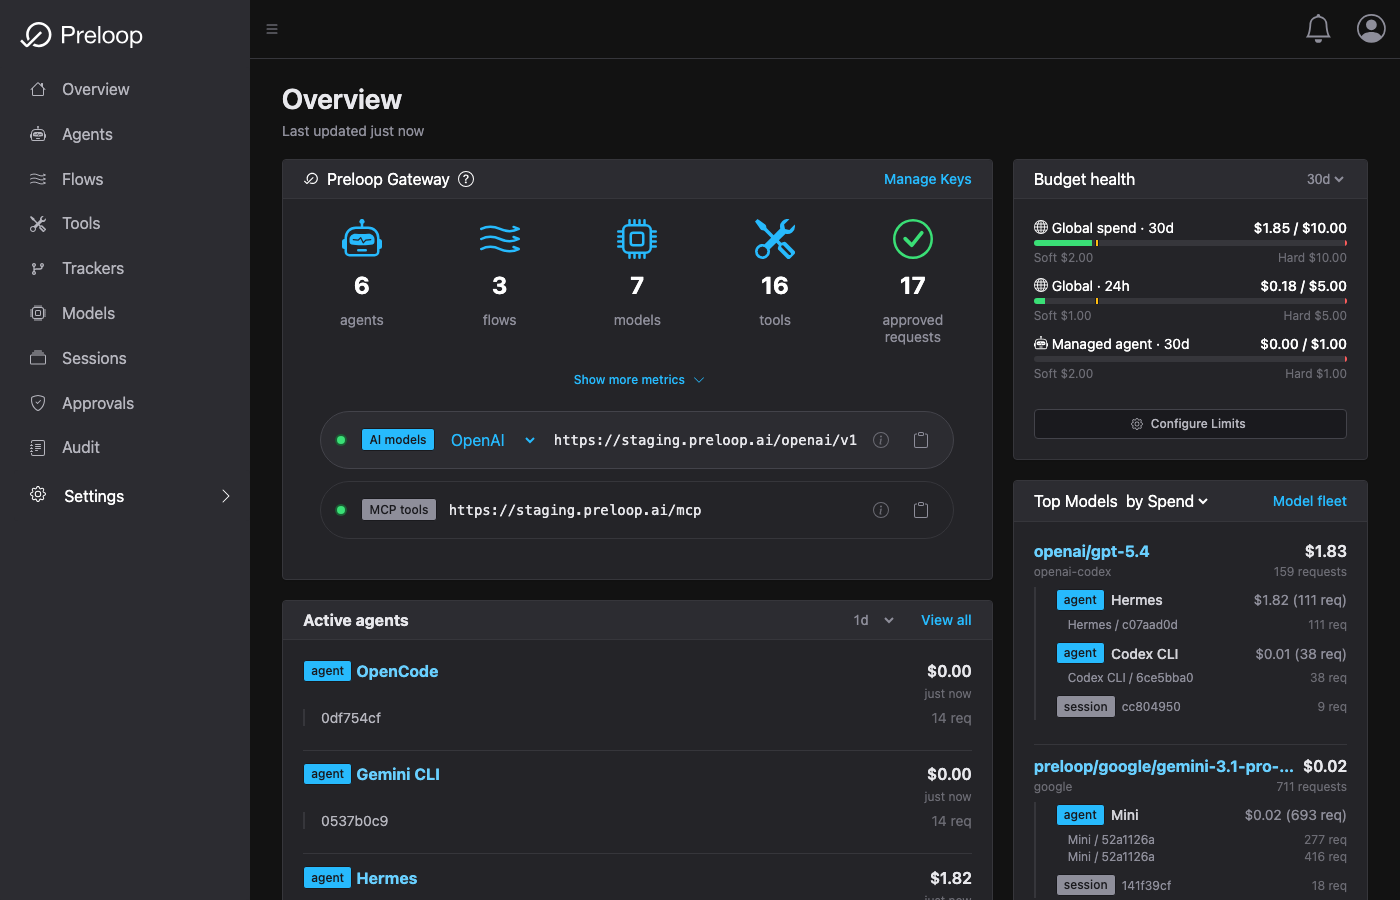The image size is (1400, 900).
Task: Open the OpenAI provider dropdown
Action: (x=493, y=440)
